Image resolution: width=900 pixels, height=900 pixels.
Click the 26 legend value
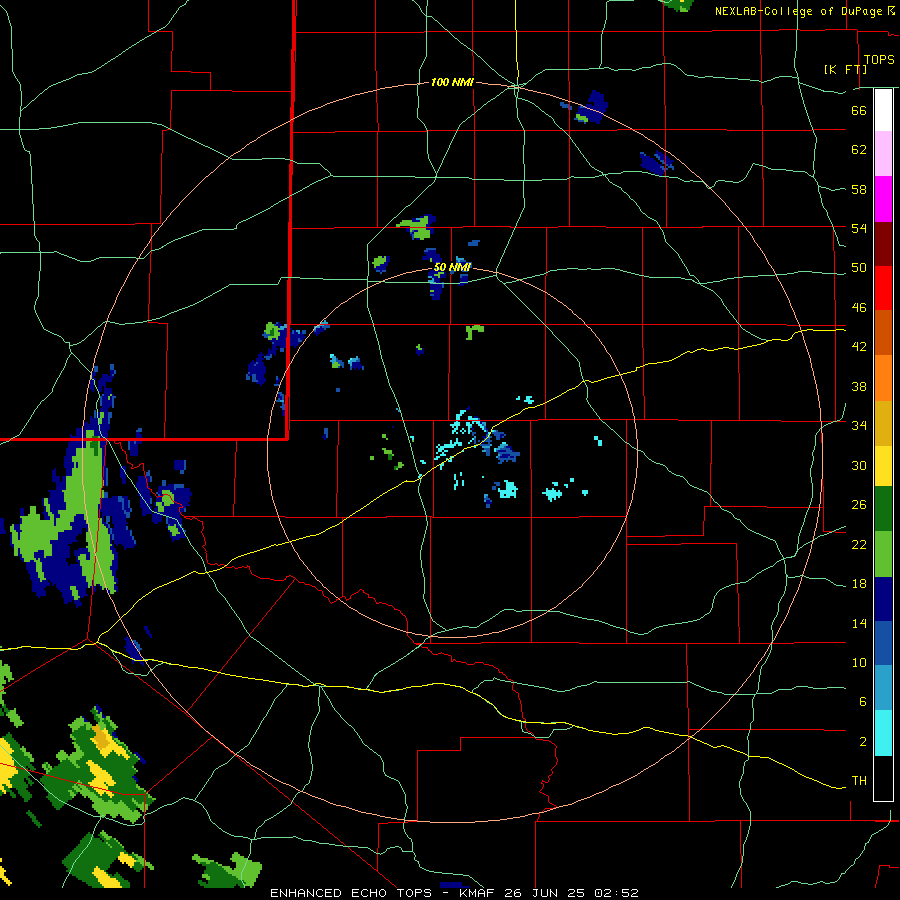[x=859, y=505]
